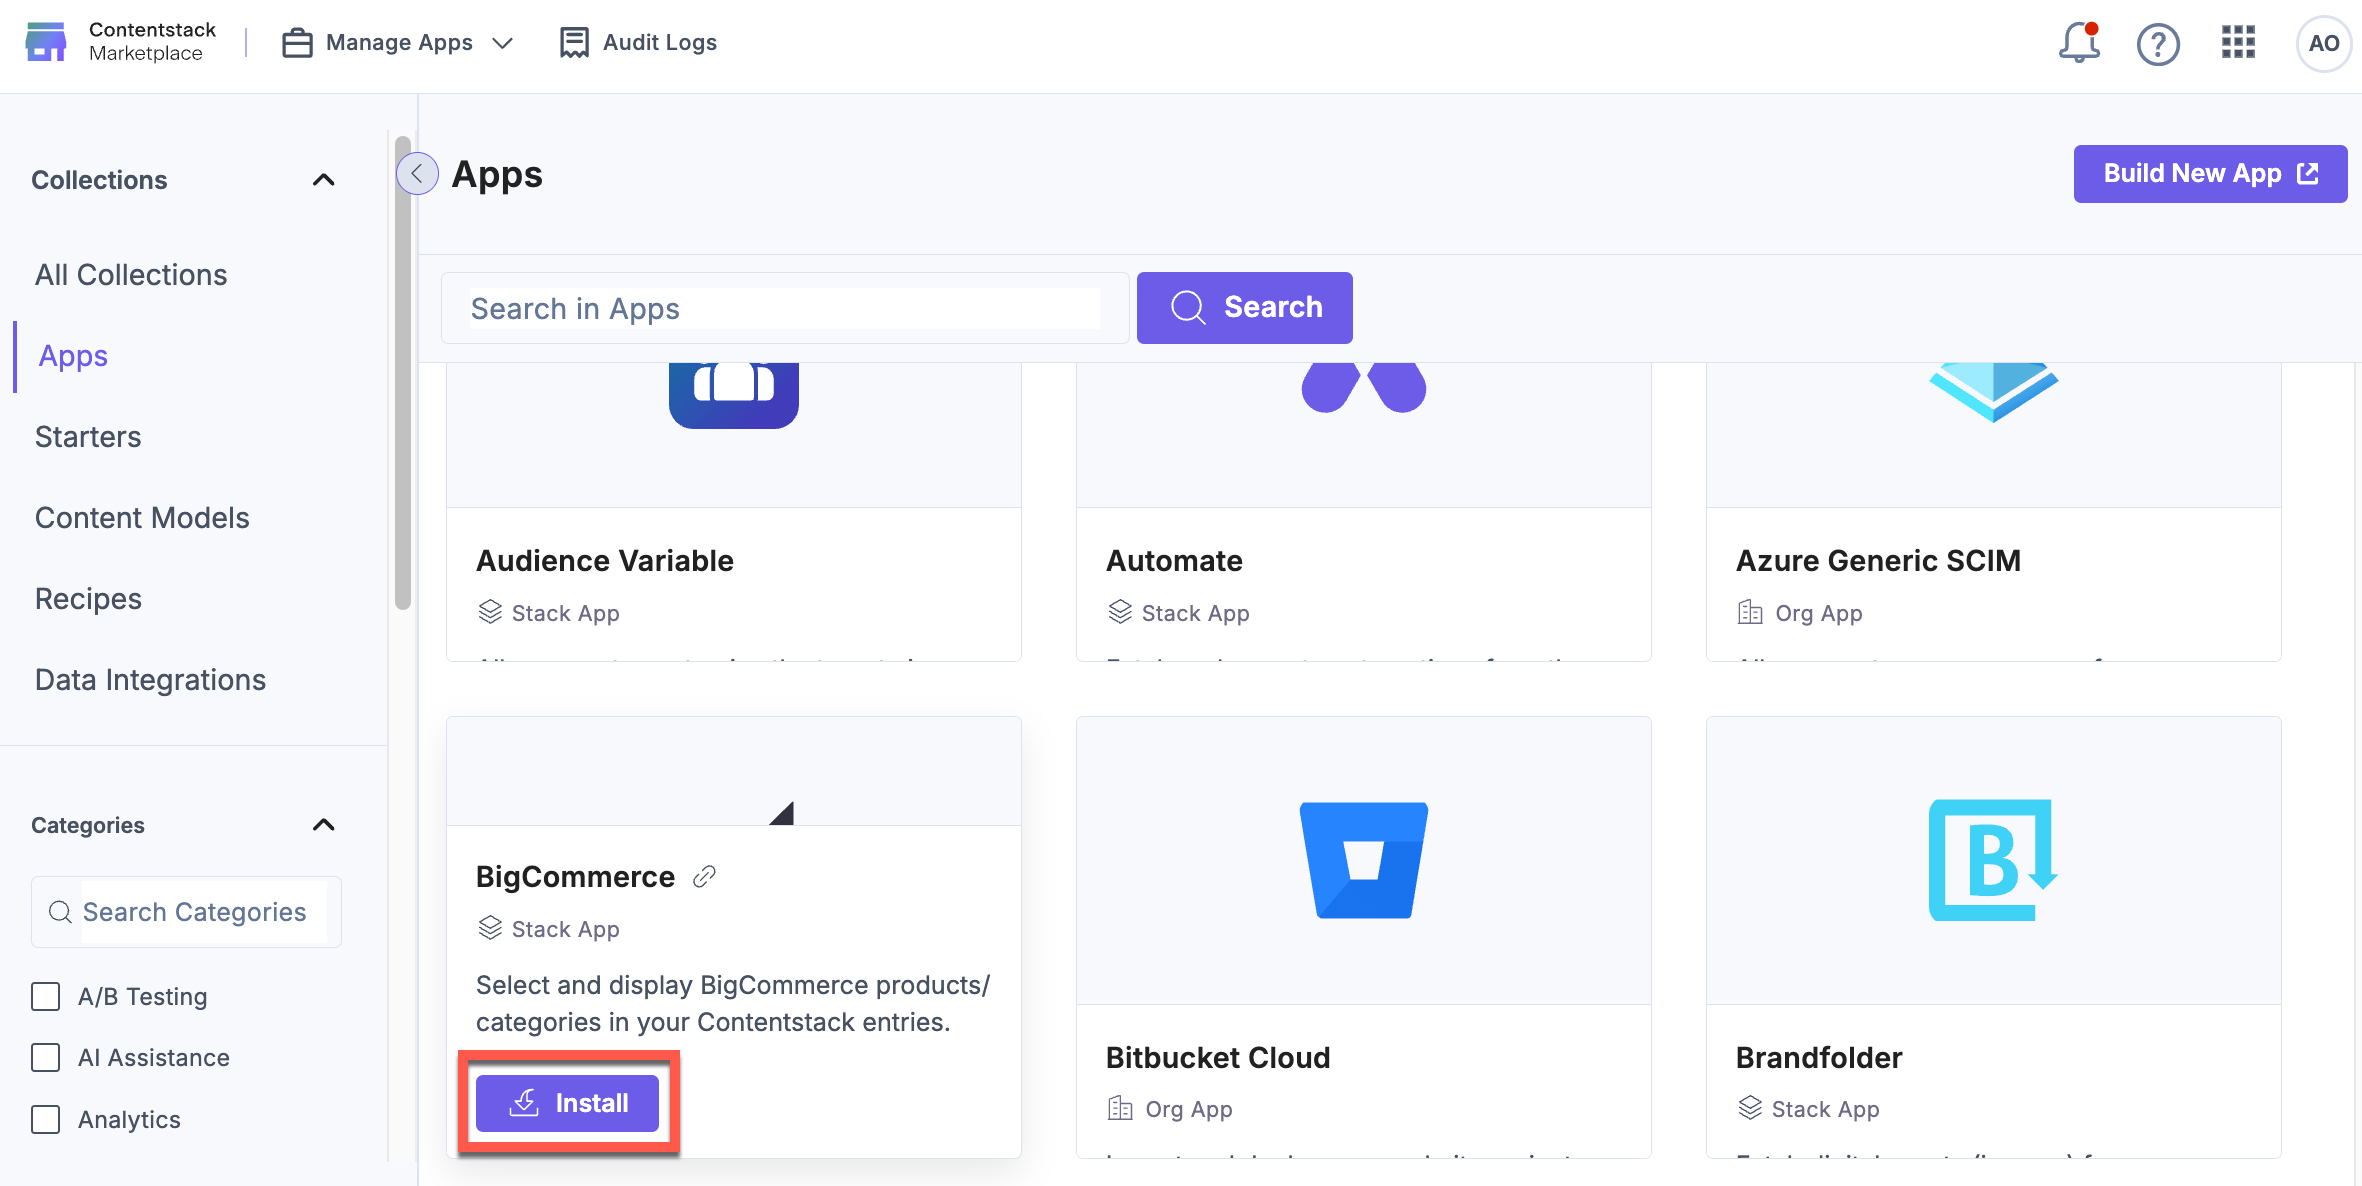
Task: Click the BigCommerce description text
Action: pos(733,1004)
